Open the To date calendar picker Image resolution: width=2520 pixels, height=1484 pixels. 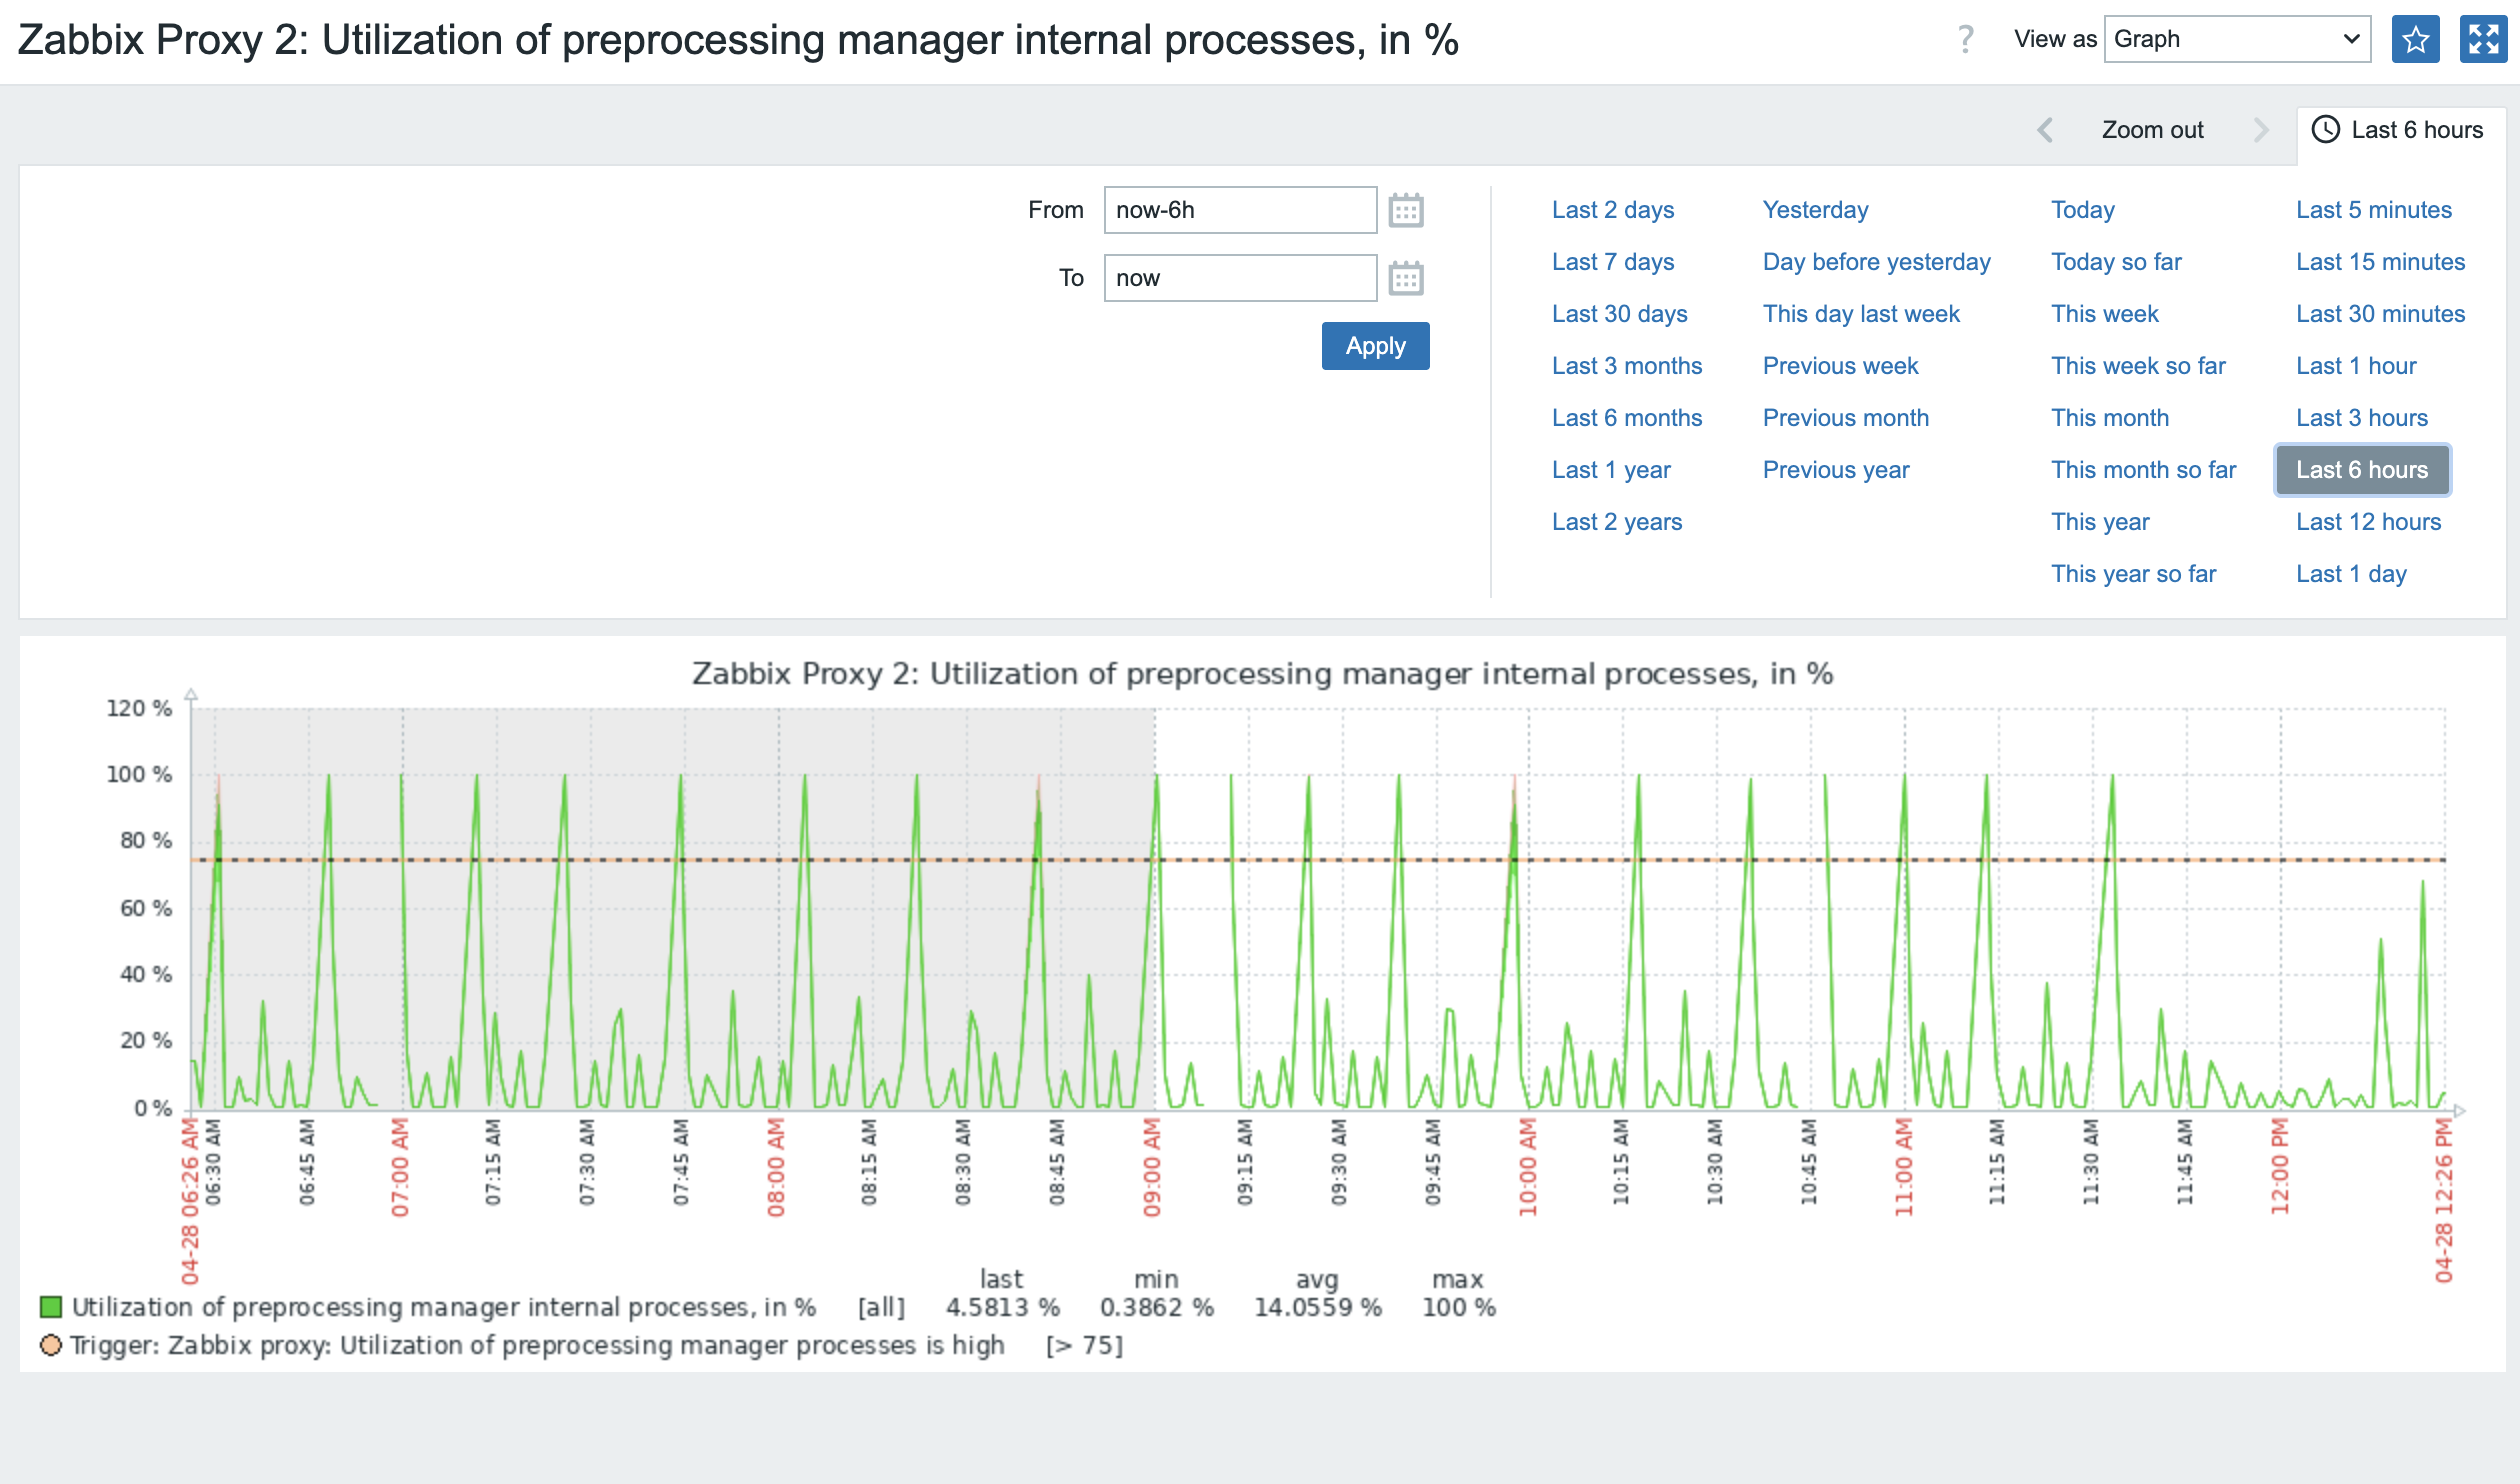click(x=1406, y=278)
